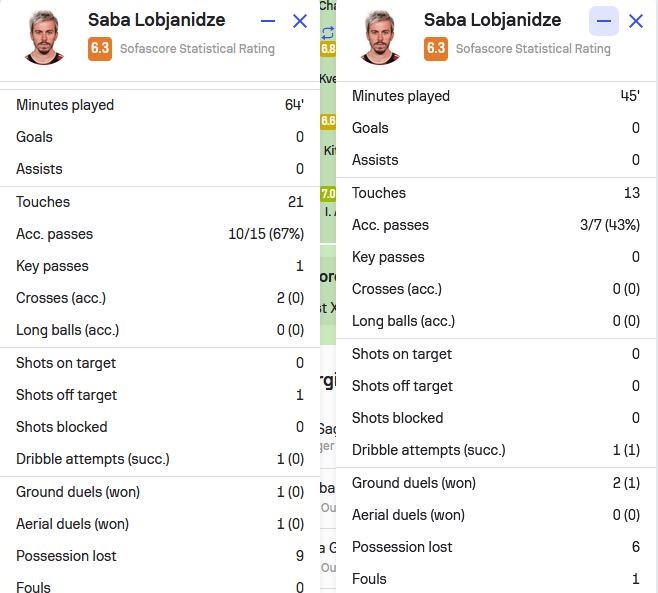Select the green 7.0 rating badge between the panels
The width and height of the screenshot is (658, 593).
tap(328, 193)
